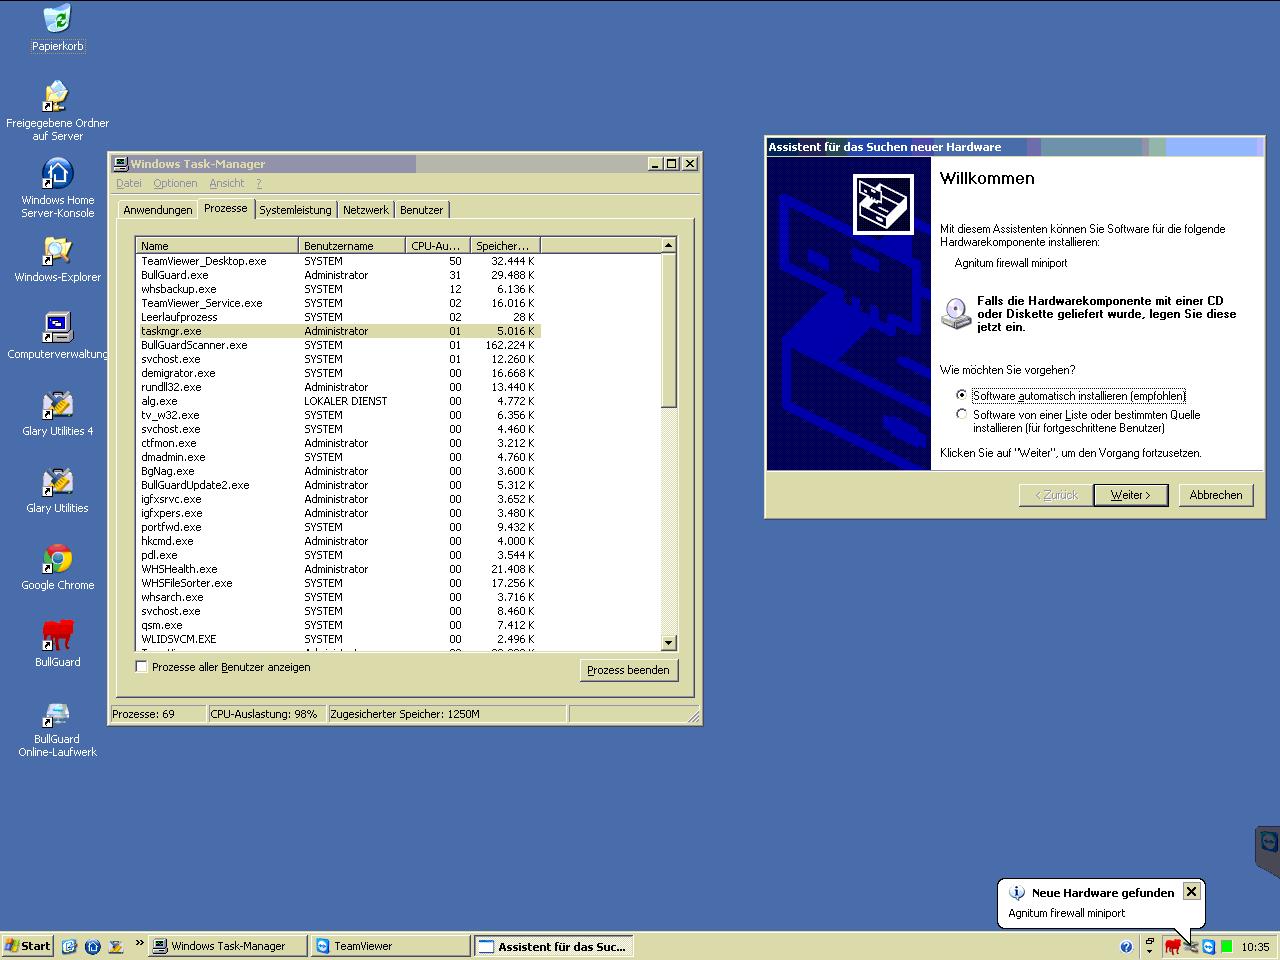This screenshot has width=1280, height=960.
Task: Select demigrator.exe process row
Action: click(x=338, y=373)
